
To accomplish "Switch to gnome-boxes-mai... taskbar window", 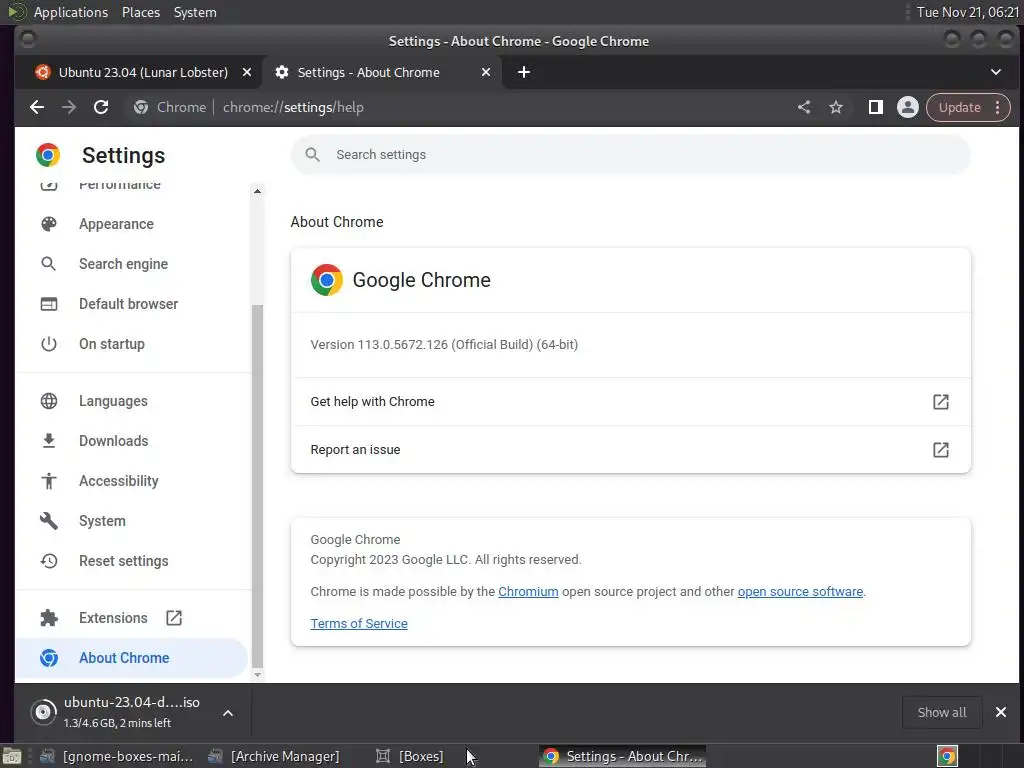I will click(116, 756).
